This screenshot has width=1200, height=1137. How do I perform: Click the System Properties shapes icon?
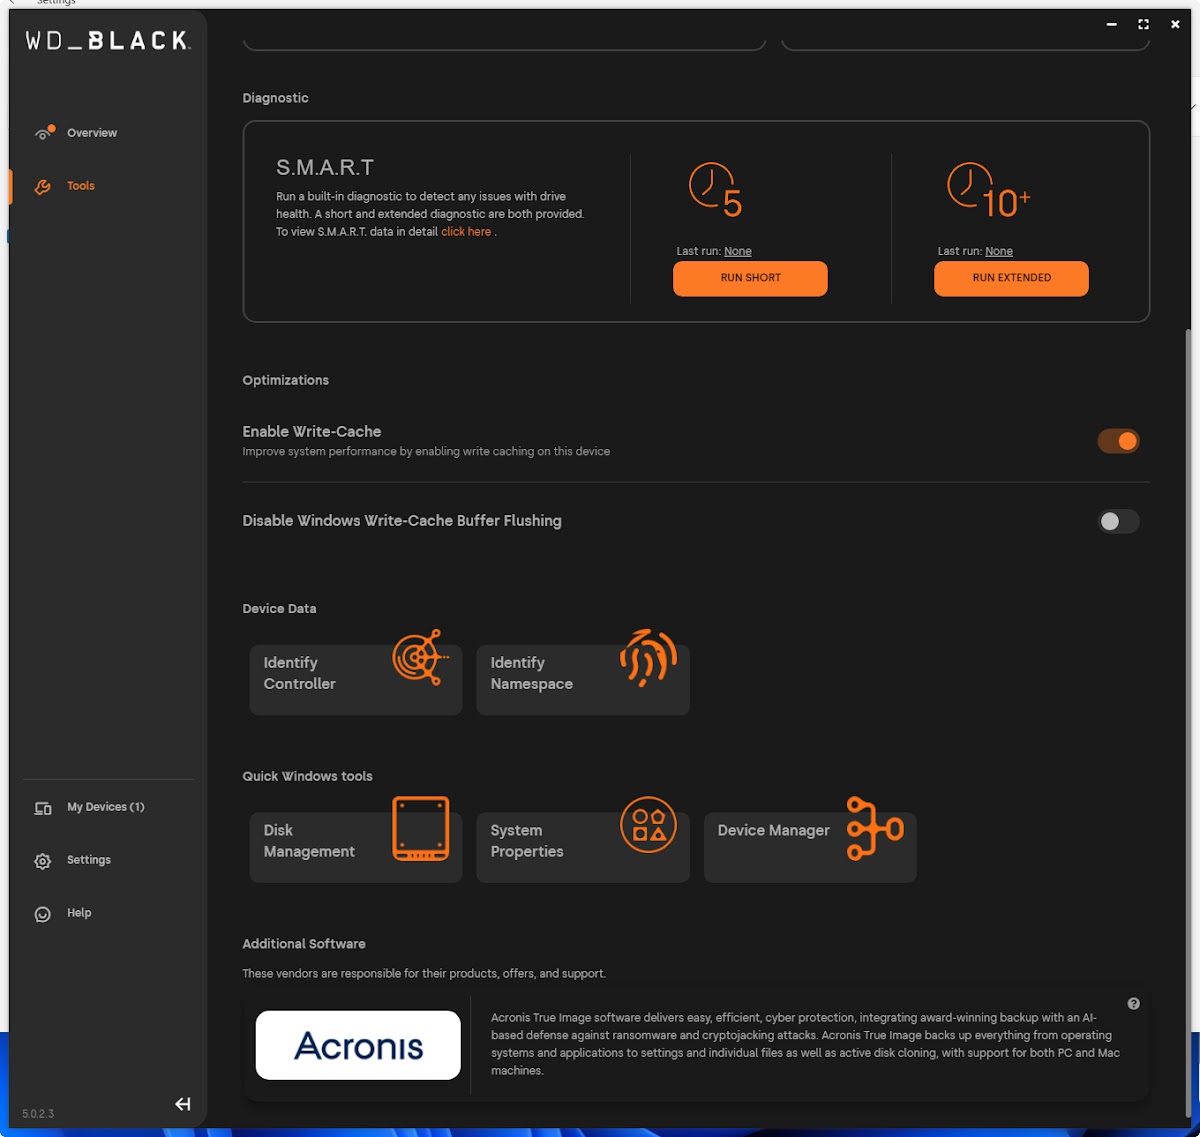[x=648, y=825]
